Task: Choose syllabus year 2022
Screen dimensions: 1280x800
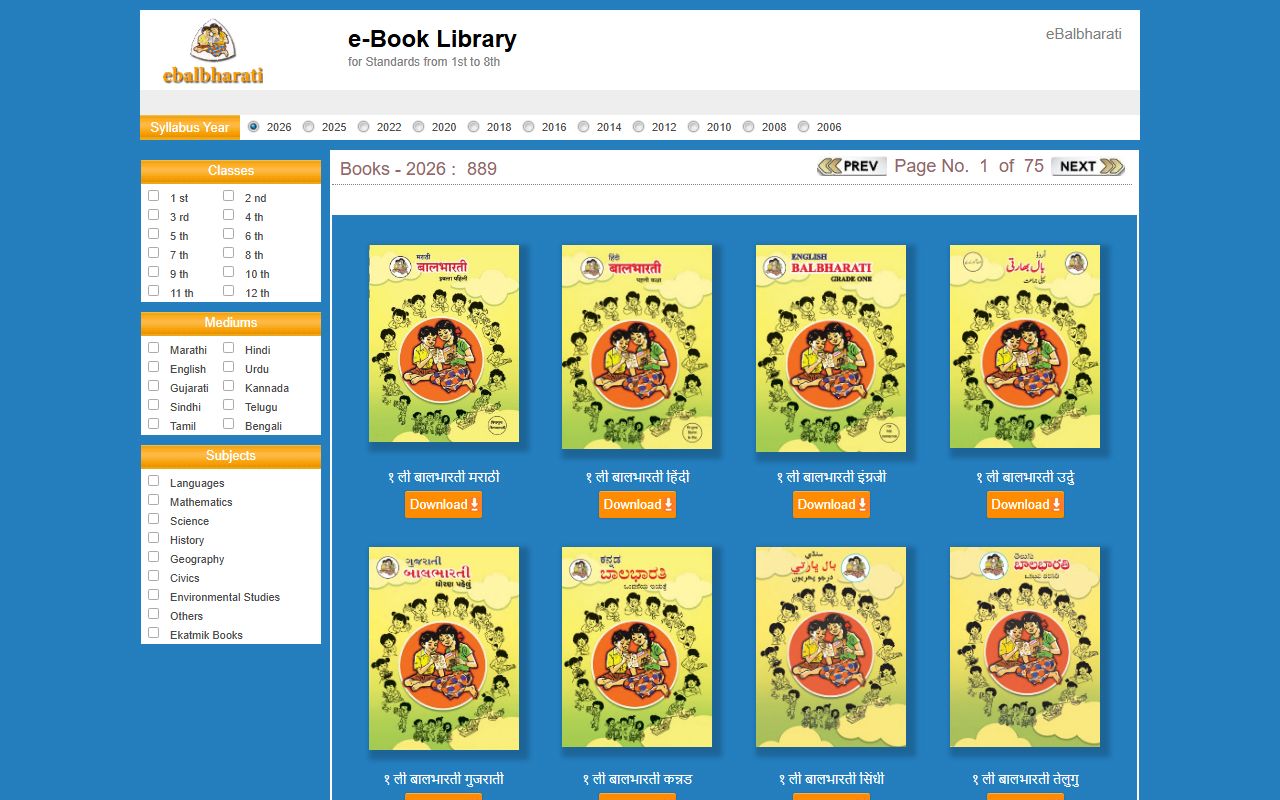Action: click(364, 127)
